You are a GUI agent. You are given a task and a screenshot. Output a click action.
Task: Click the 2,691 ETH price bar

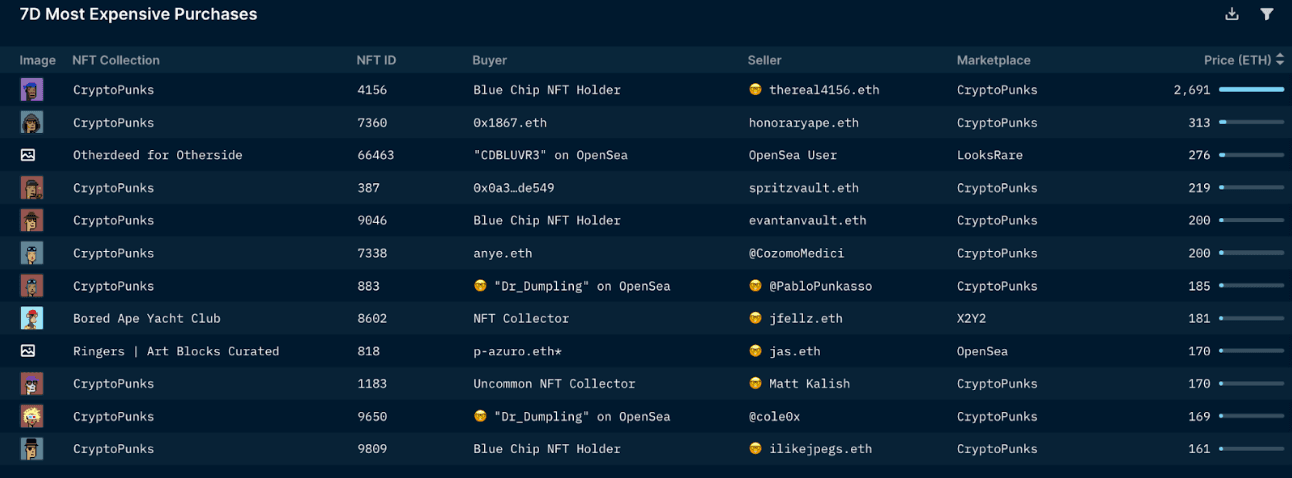tap(1251, 90)
